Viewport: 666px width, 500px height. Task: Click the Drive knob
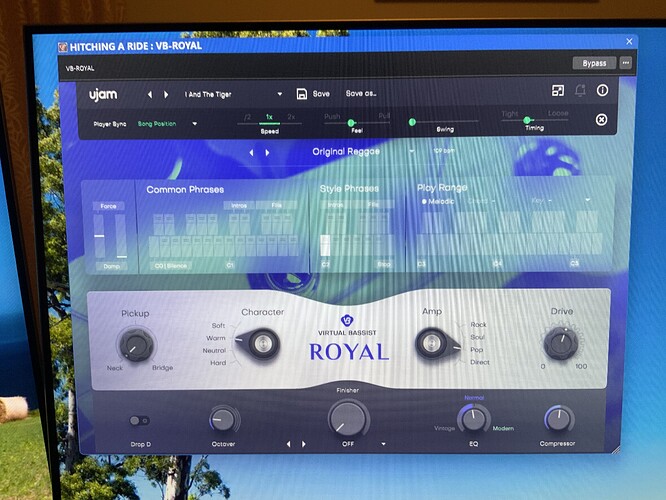click(x=561, y=343)
